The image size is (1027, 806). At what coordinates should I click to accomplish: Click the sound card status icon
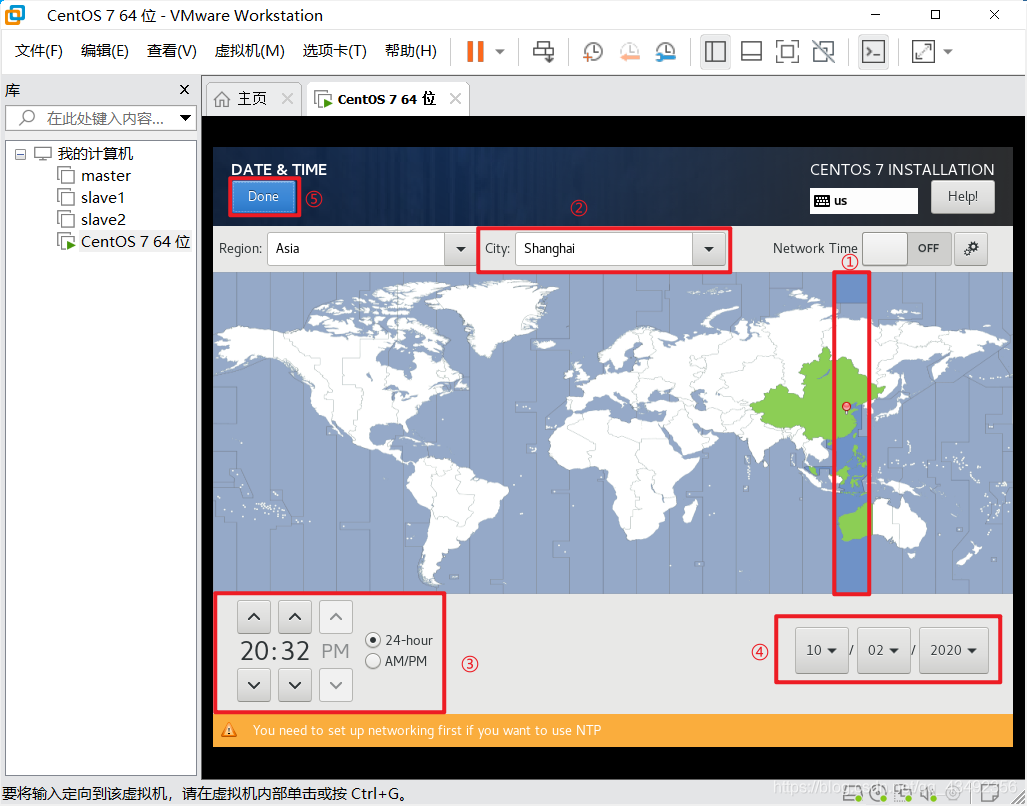point(929,794)
